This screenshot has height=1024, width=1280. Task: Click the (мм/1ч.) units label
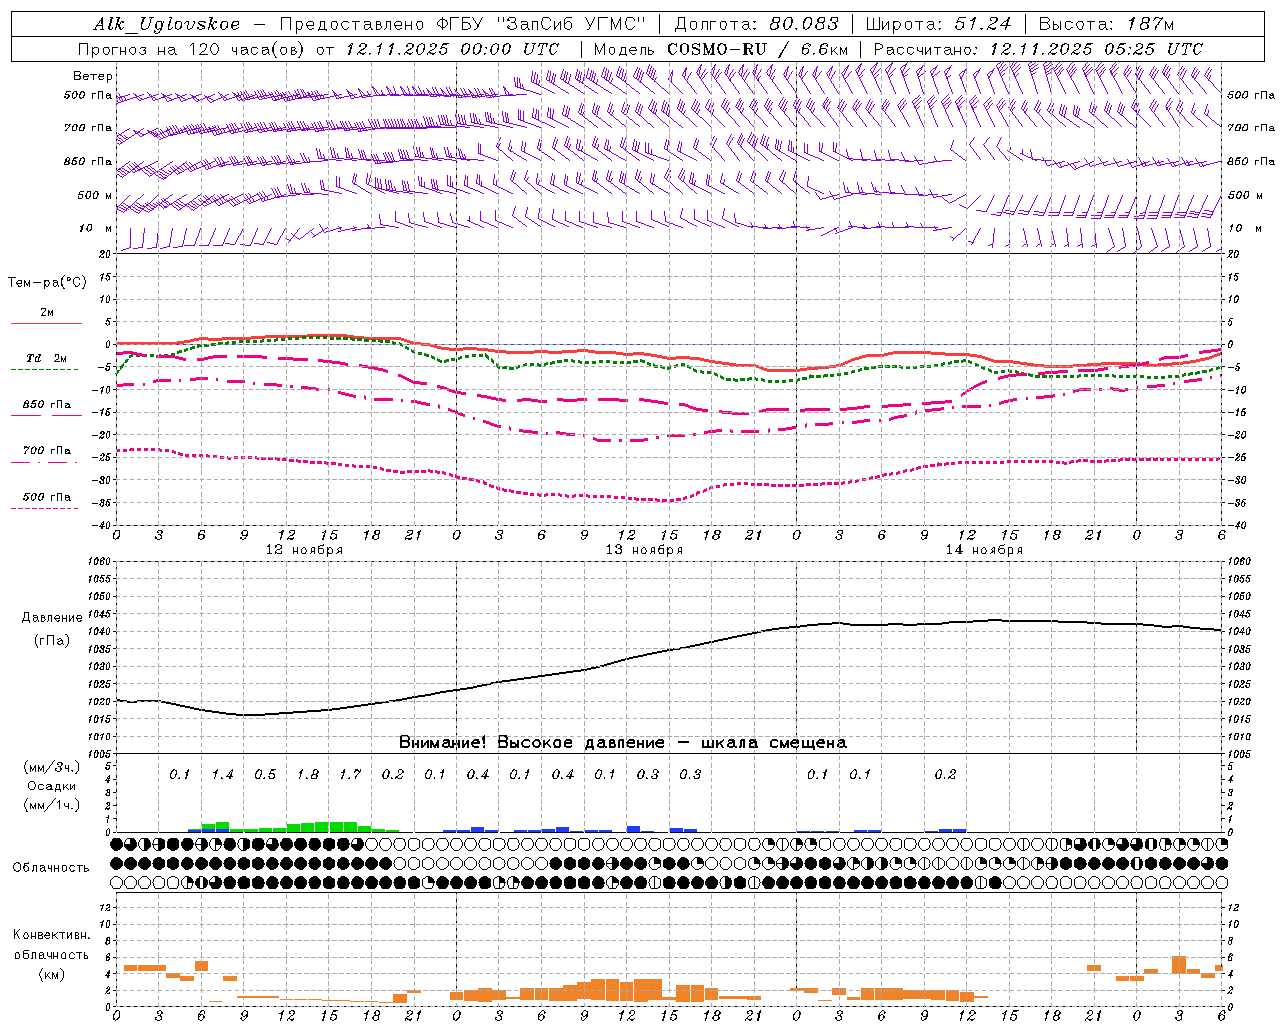point(51,805)
